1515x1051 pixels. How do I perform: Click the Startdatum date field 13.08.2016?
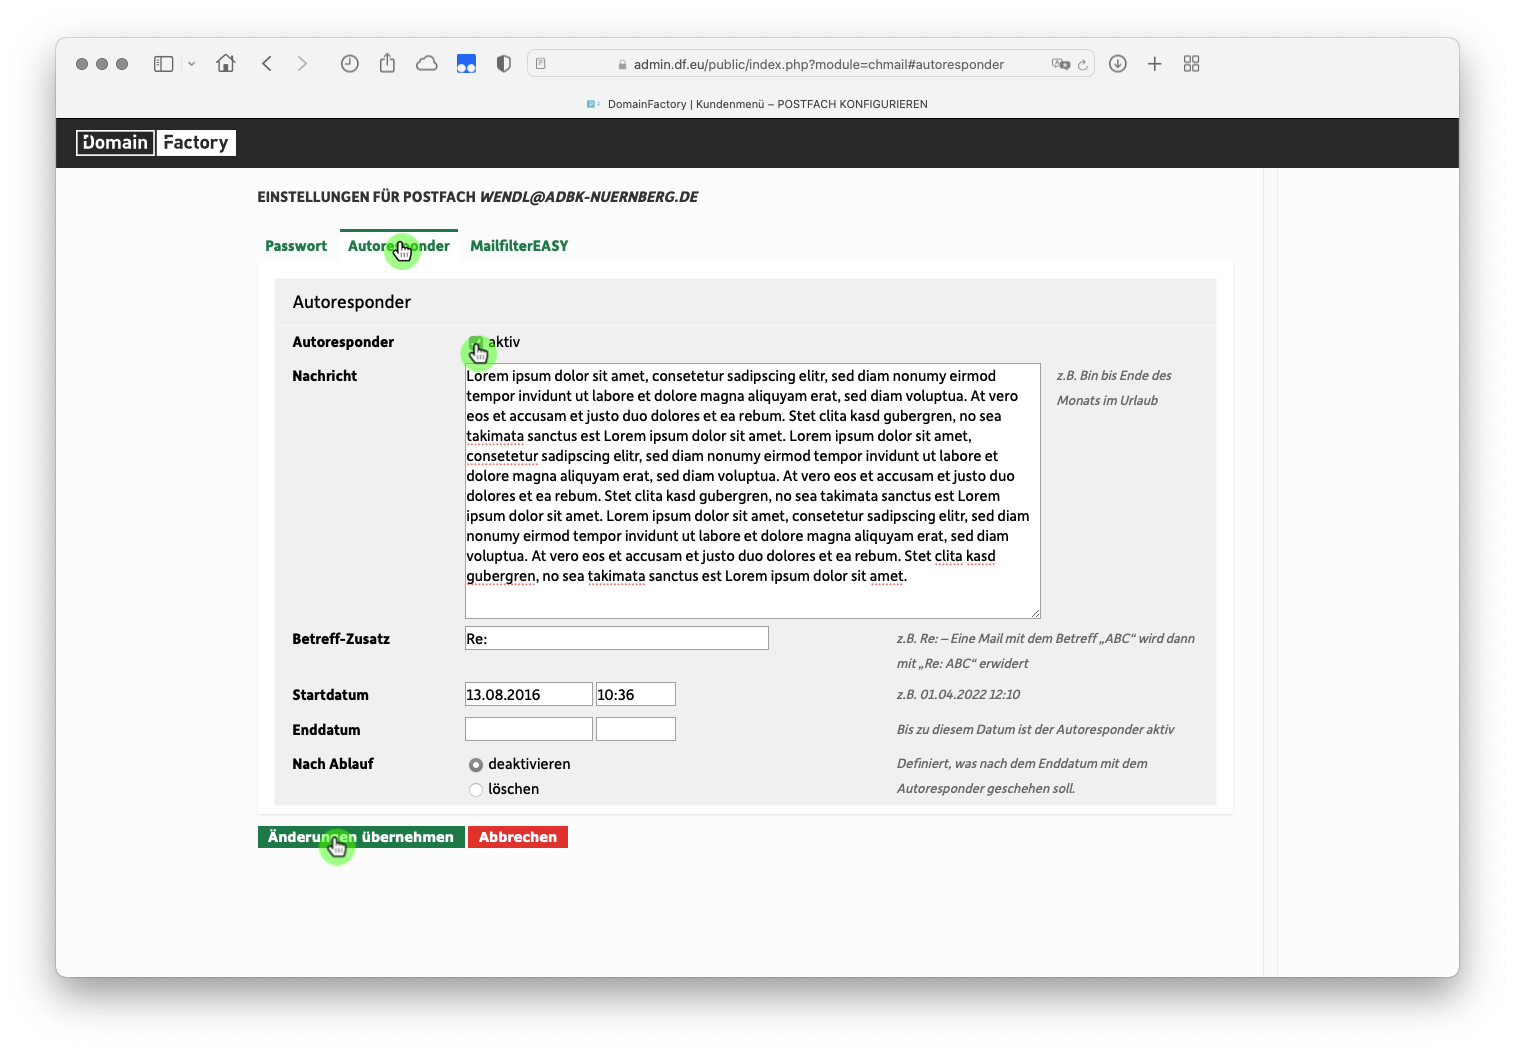point(528,694)
